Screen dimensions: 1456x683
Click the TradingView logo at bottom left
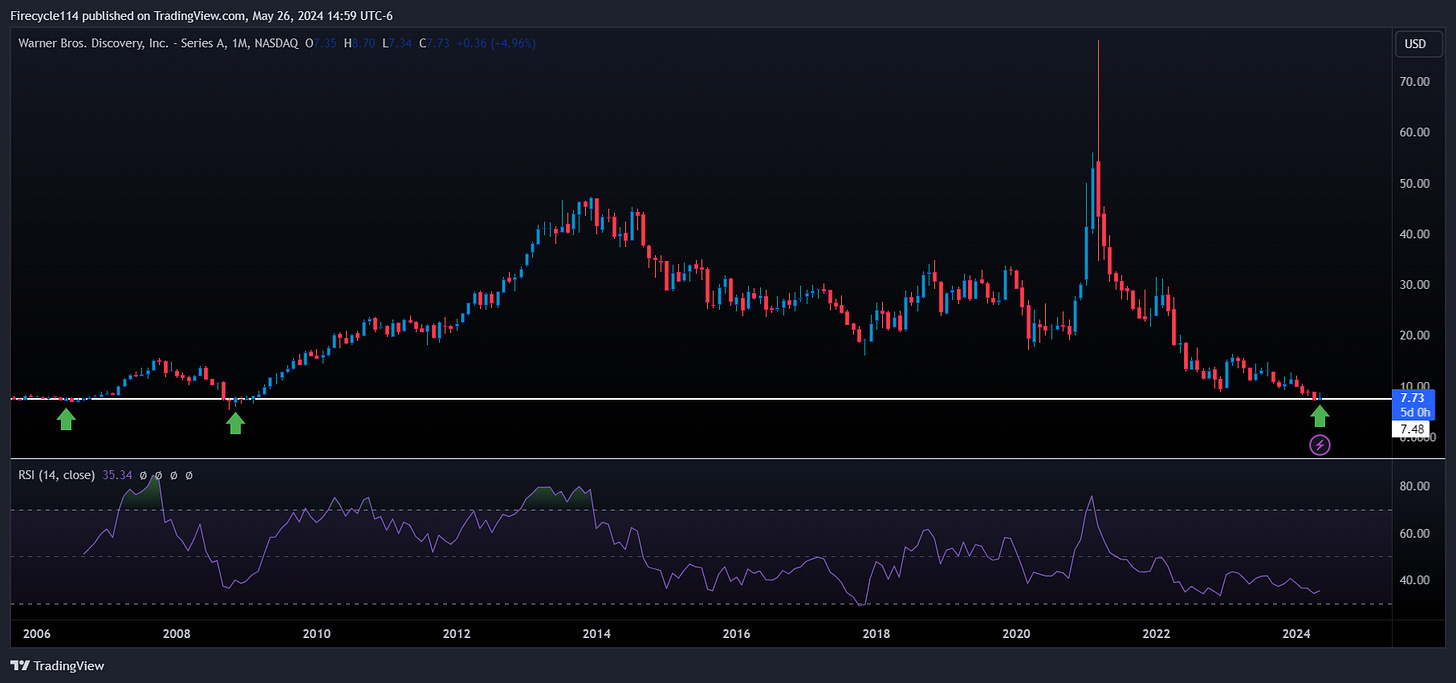point(58,666)
